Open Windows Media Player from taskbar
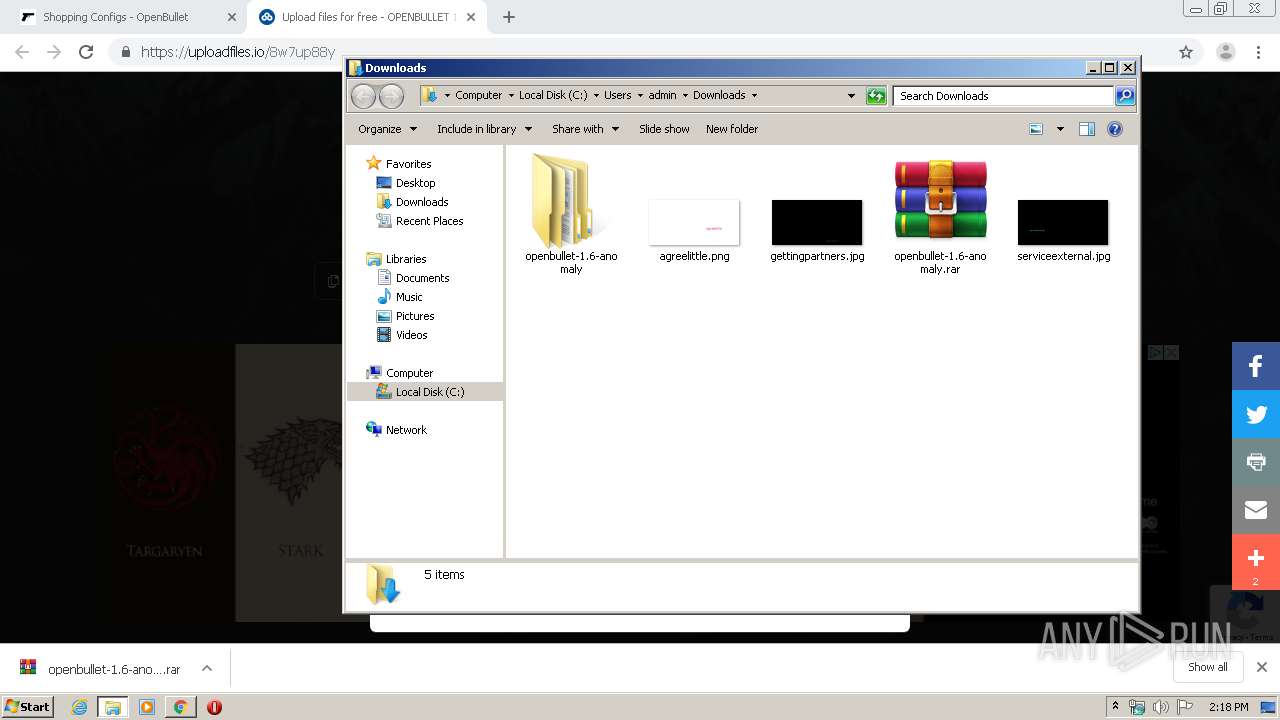This screenshot has width=1280, height=720. 147,707
